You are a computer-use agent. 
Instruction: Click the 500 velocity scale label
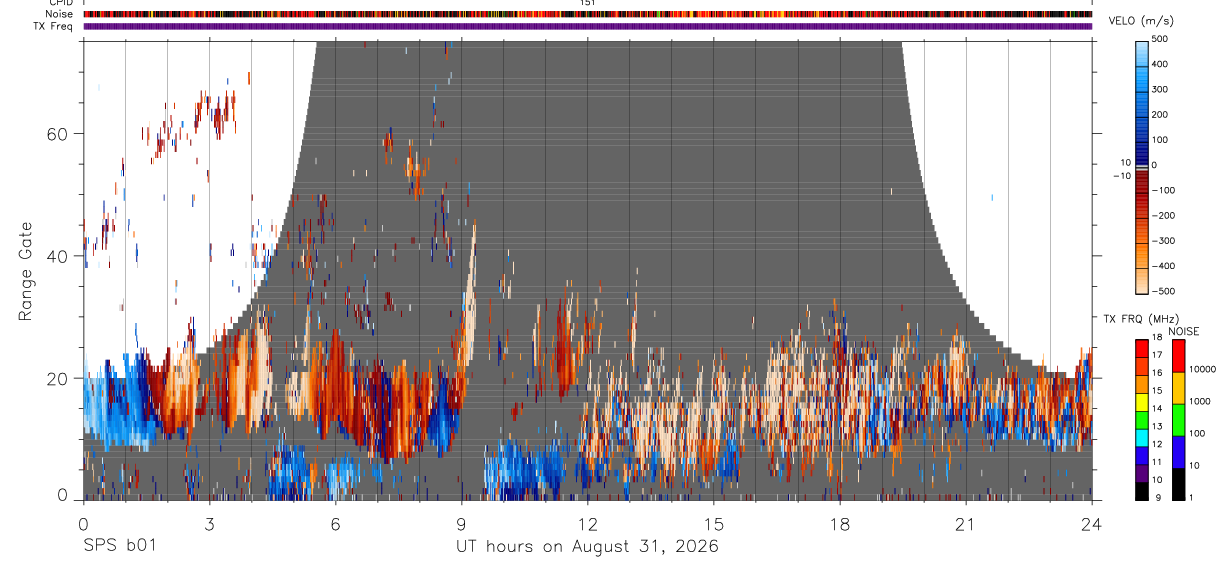pyautogui.click(x=1159, y=39)
